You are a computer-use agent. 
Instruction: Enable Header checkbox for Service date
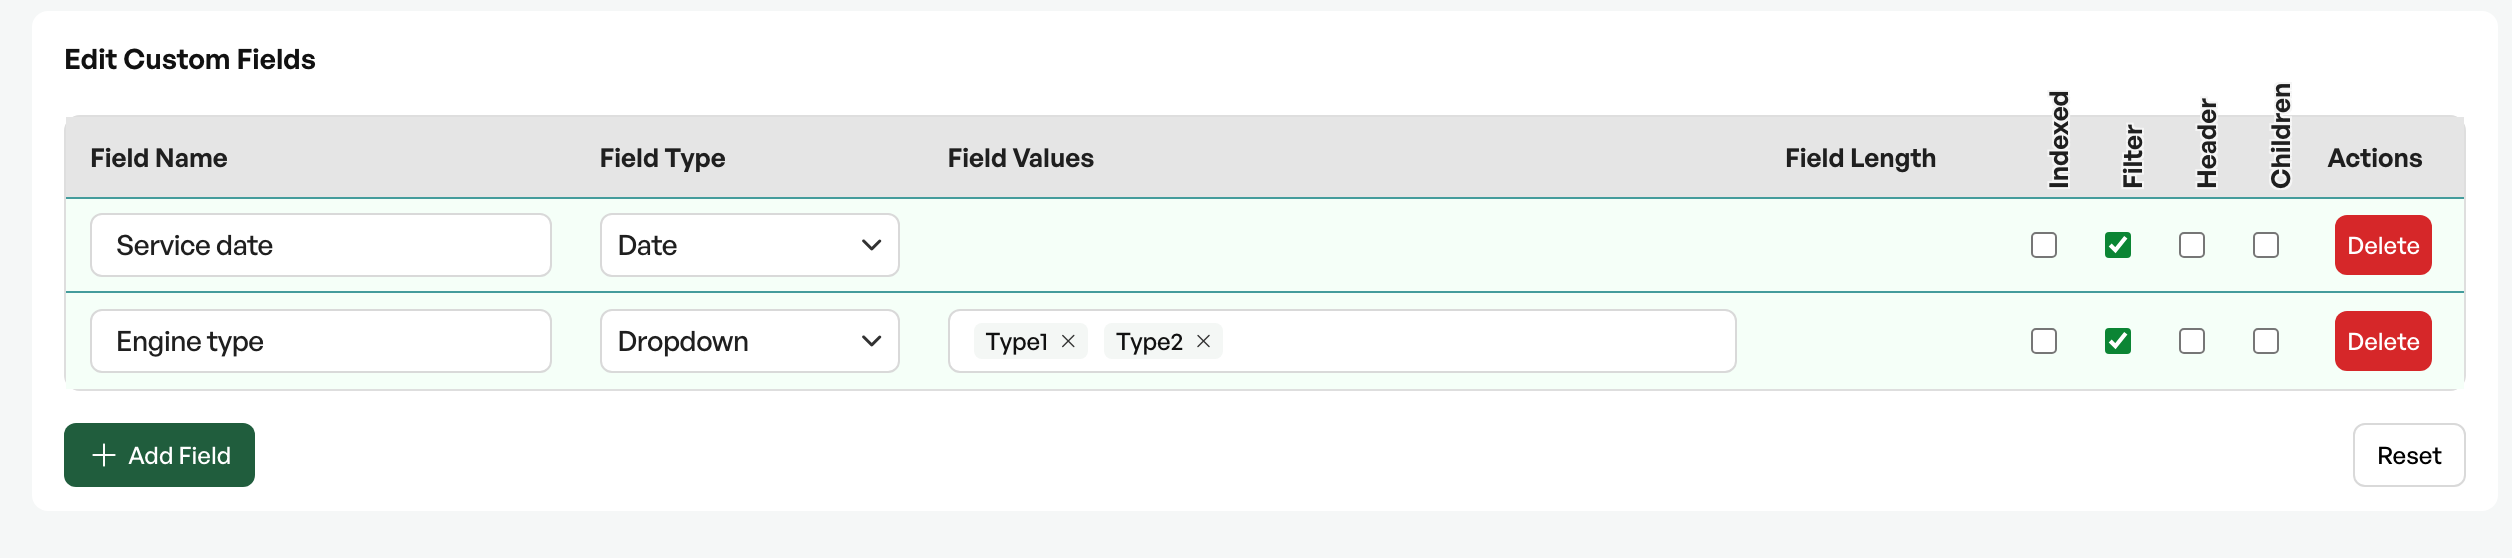click(2192, 245)
